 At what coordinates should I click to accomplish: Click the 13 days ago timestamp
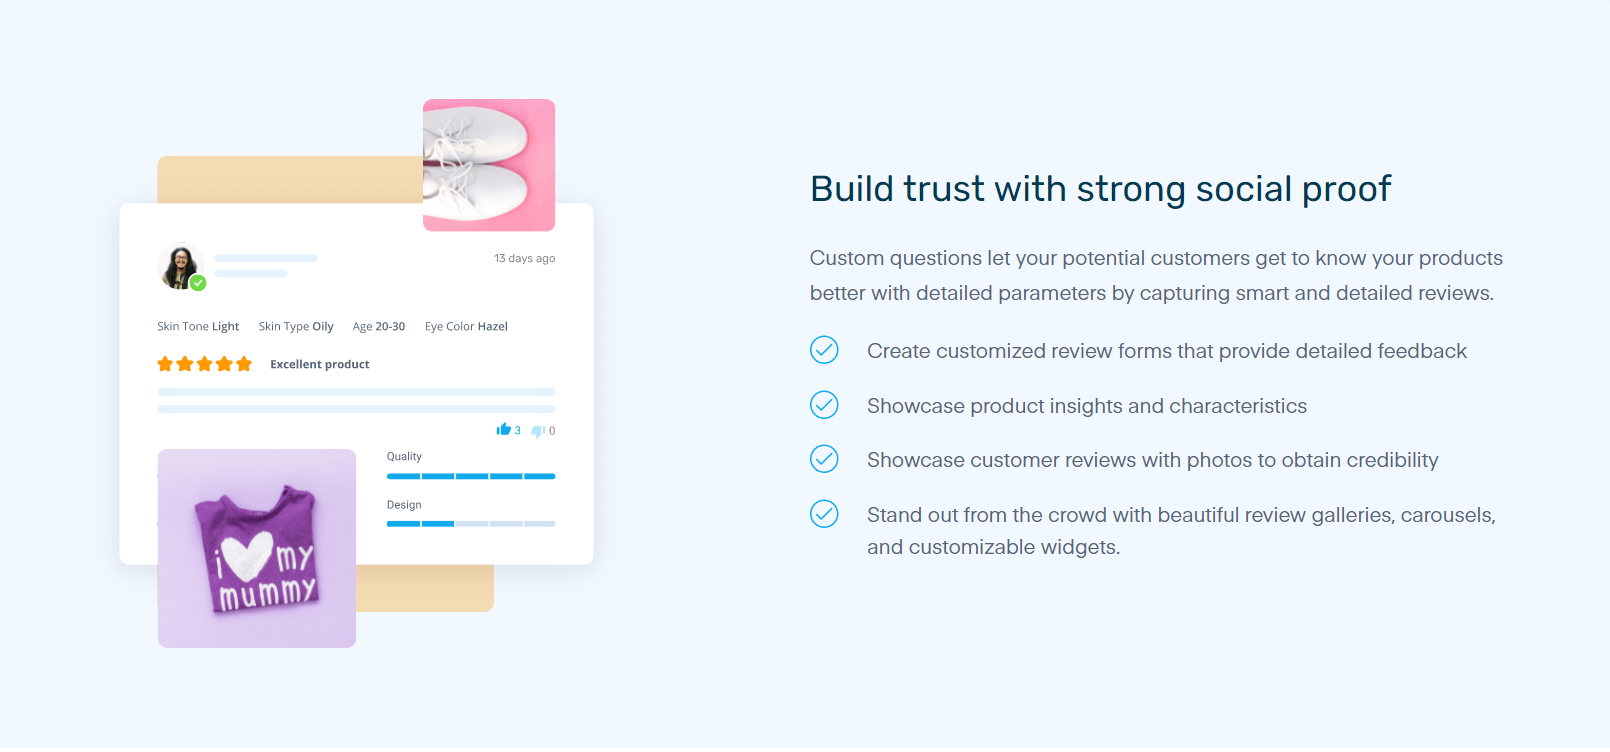(524, 258)
